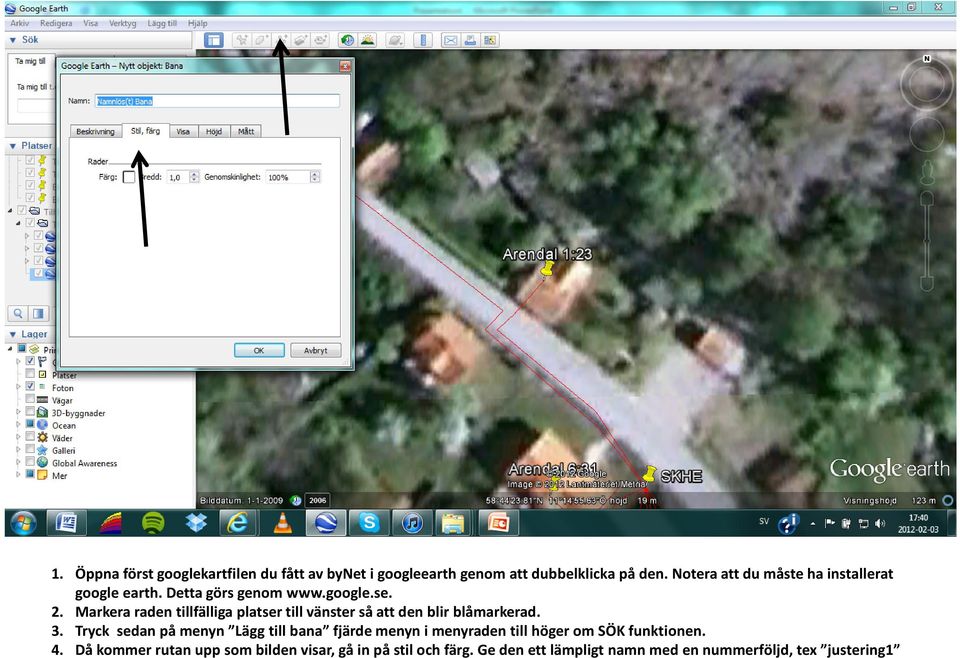Click the Arendal 1:23 yellow pushpin
This screenshot has width=960, height=658.
(547, 269)
